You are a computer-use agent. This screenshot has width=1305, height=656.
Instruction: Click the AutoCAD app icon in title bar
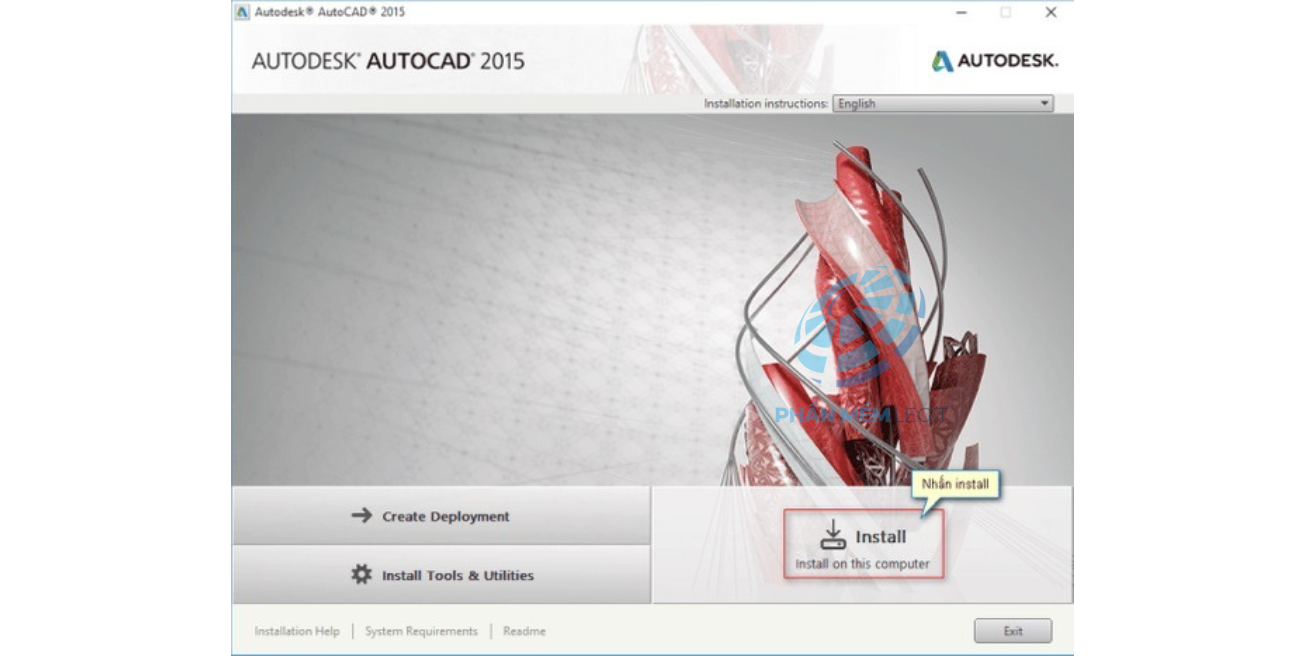pos(242,12)
